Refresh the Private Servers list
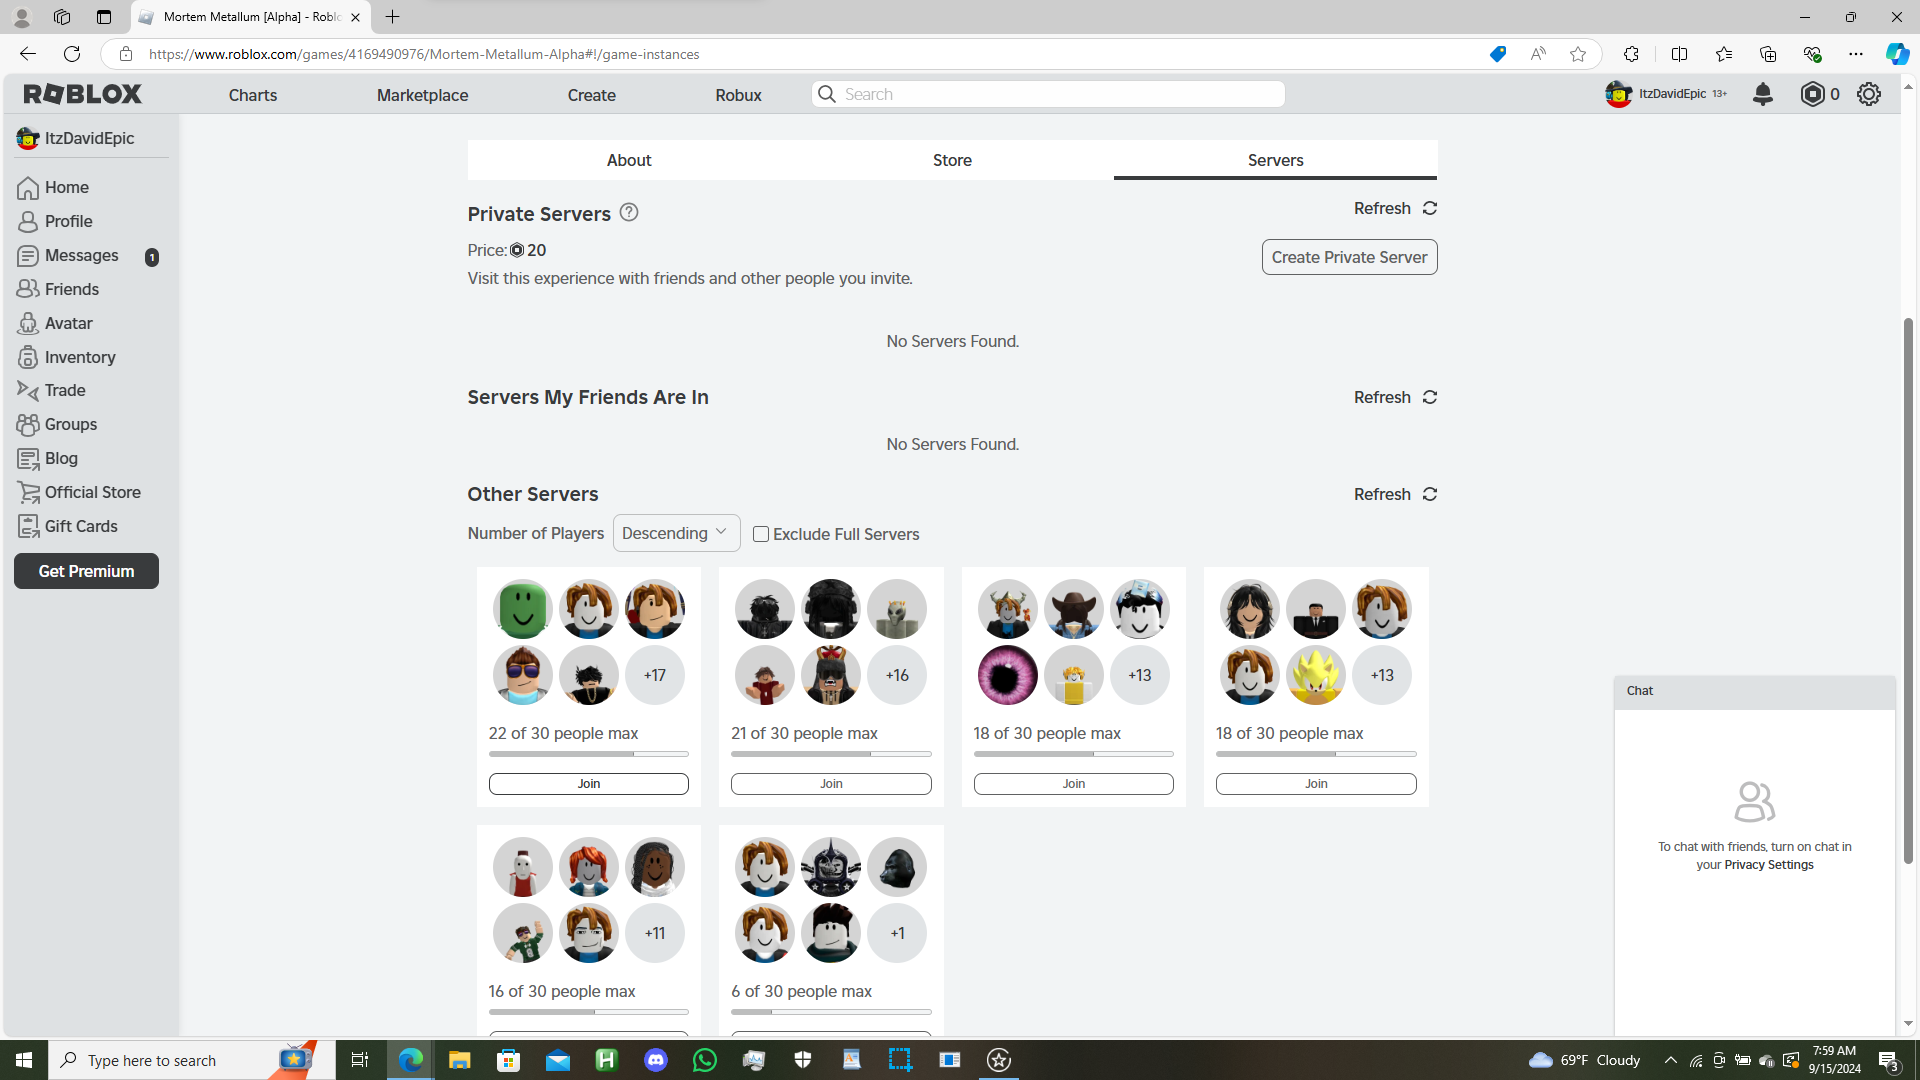This screenshot has height=1080, width=1920. [1396, 208]
